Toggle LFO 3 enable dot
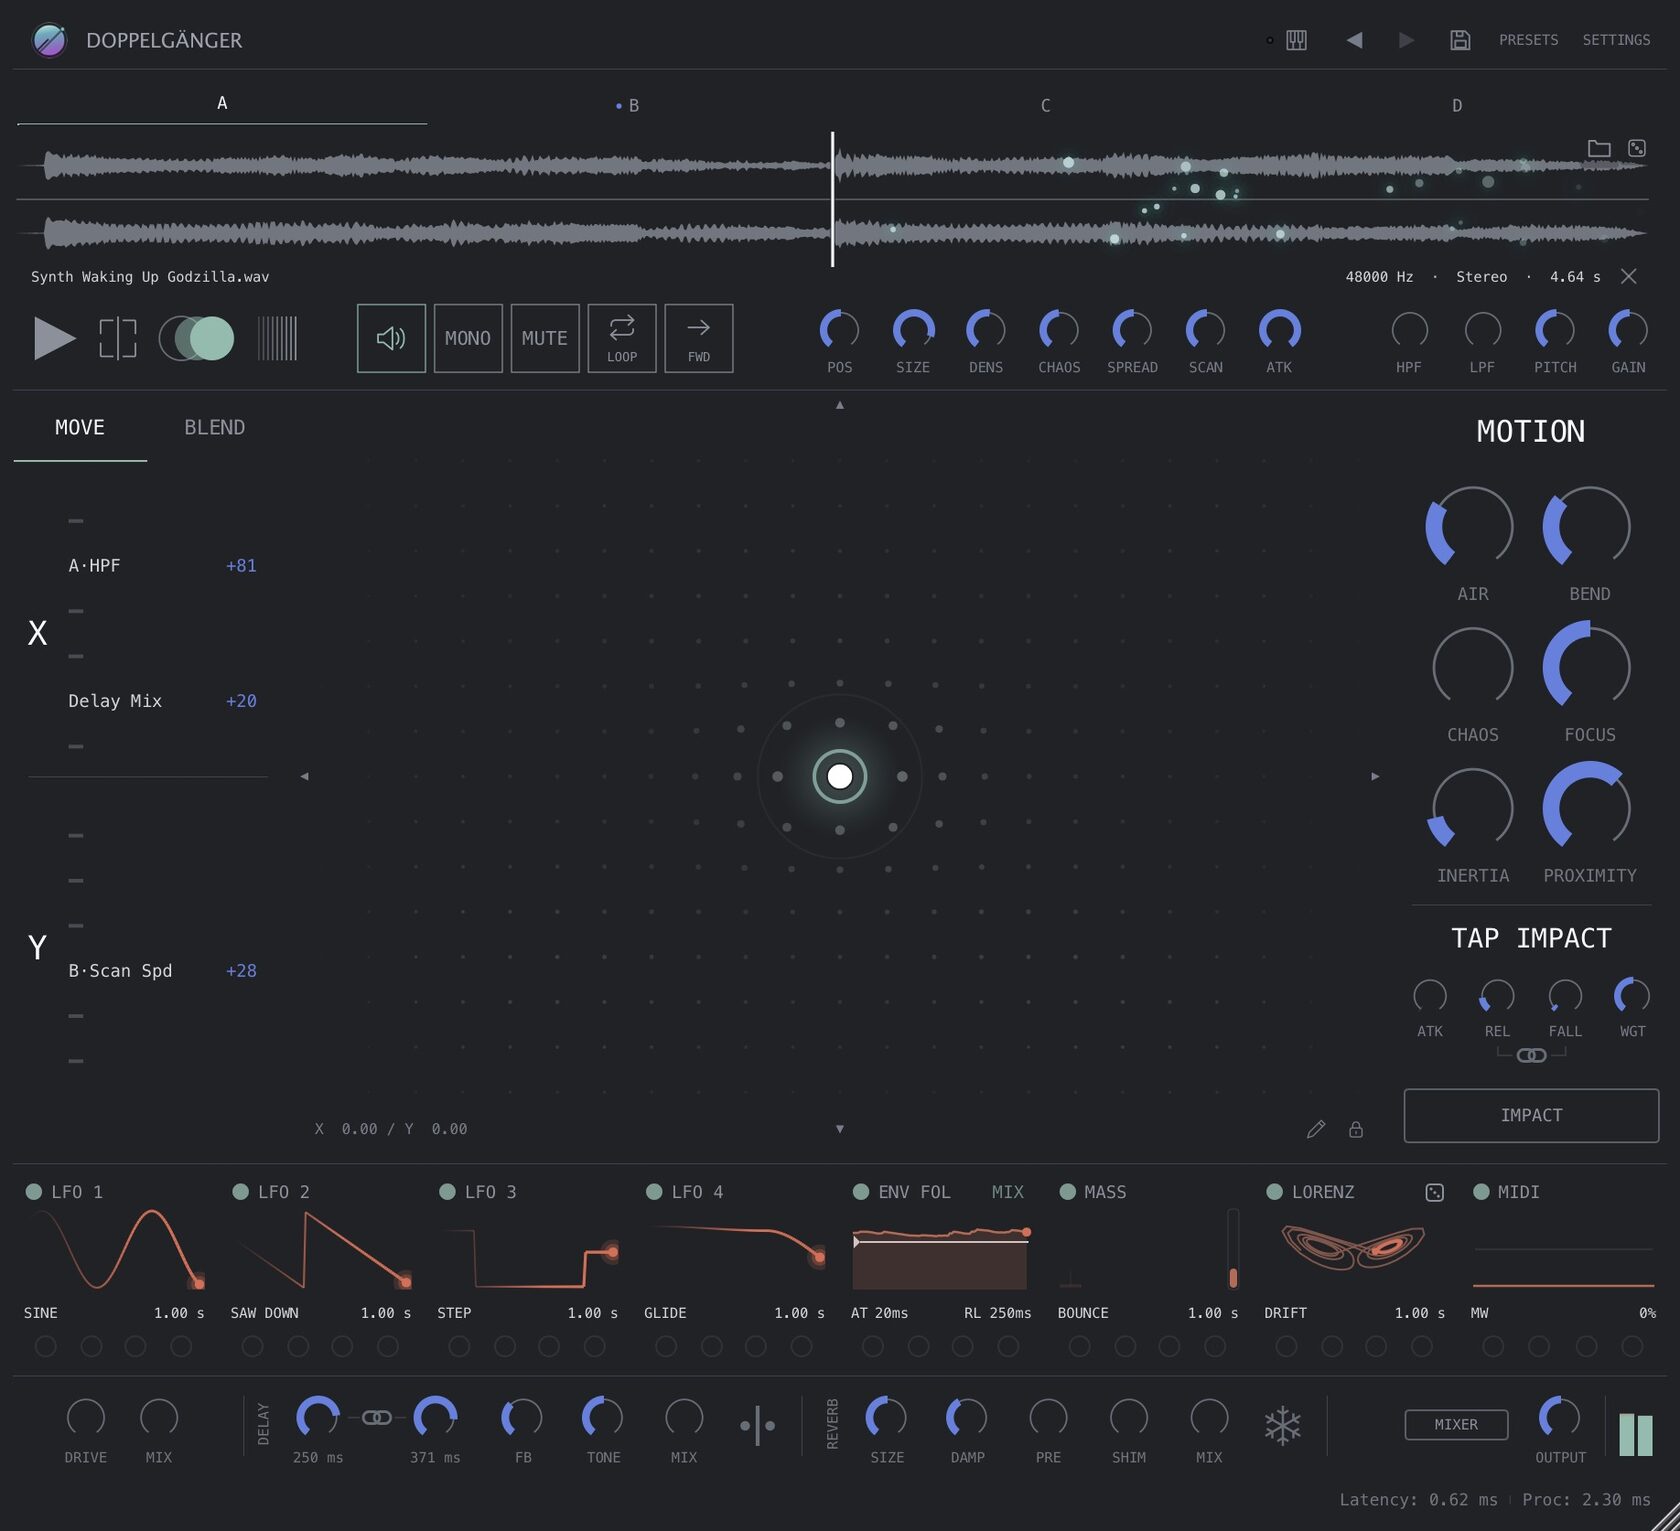Image resolution: width=1680 pixels, height=1531 pixels. [x=447, y=1192]
